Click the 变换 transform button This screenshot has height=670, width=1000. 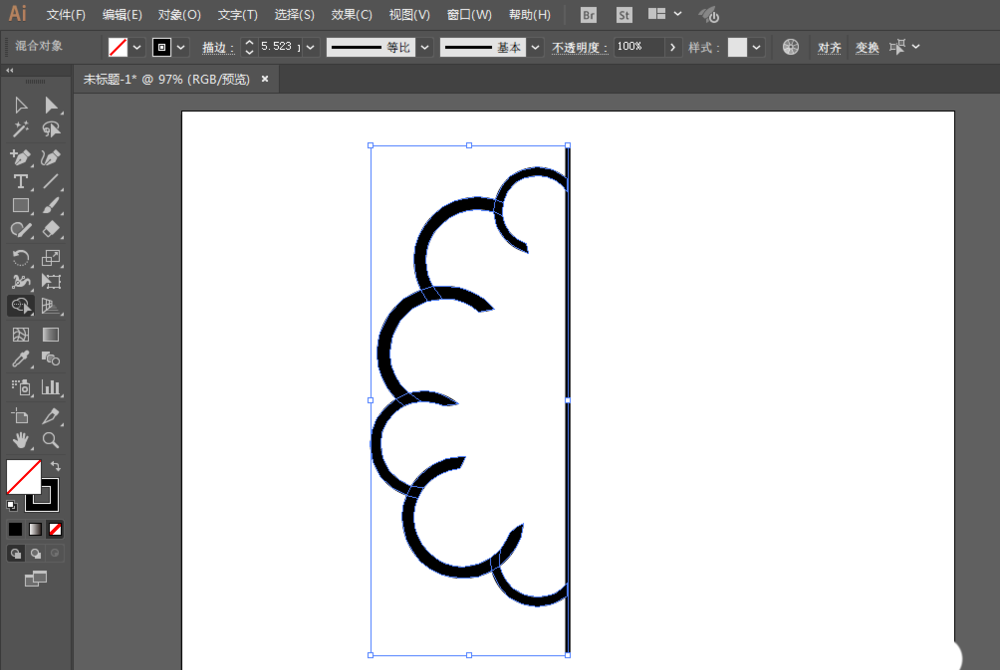click(x=866, y=47)
